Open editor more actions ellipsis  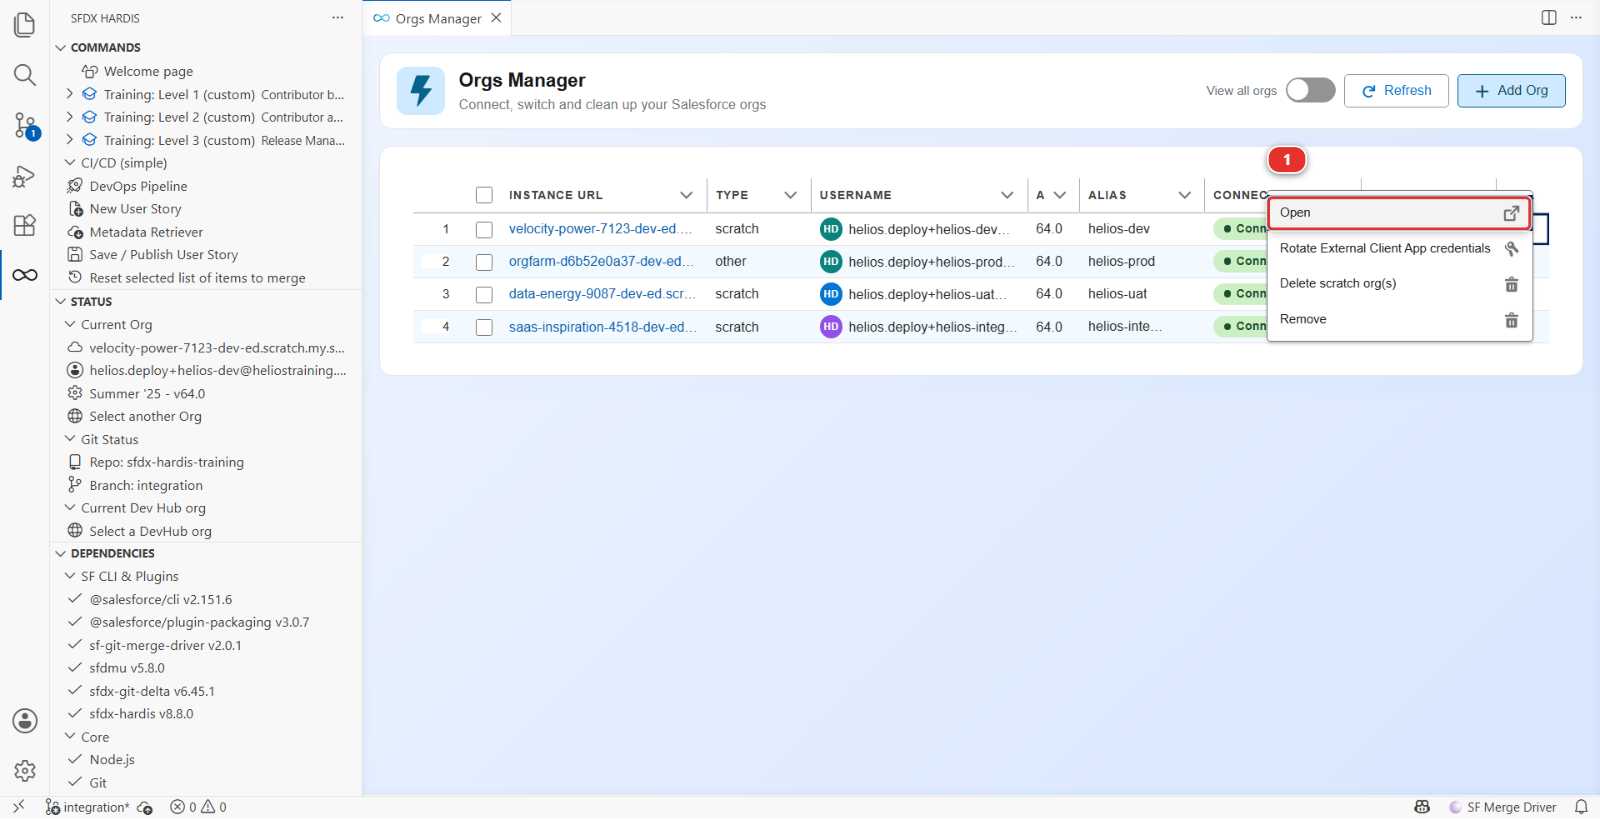[1577, 18]
